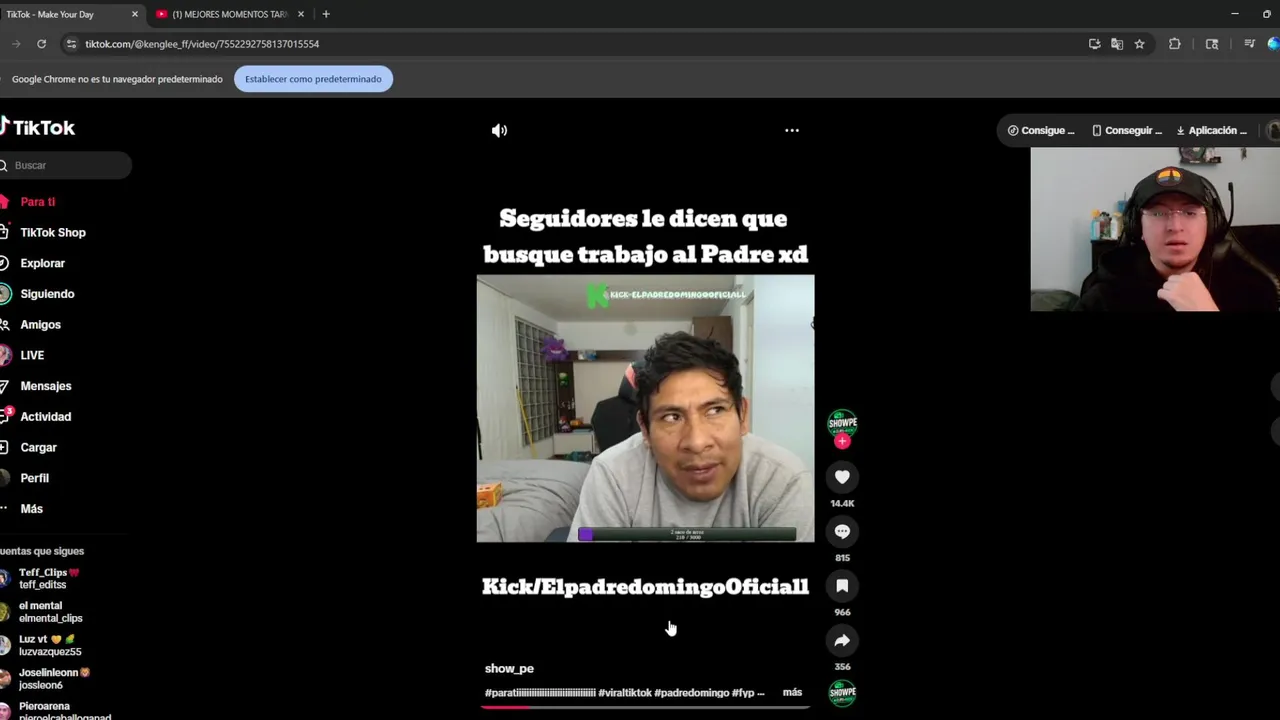The image size is (1280, 720).
Task: Click the address bar URL
Action: [202, 44]
